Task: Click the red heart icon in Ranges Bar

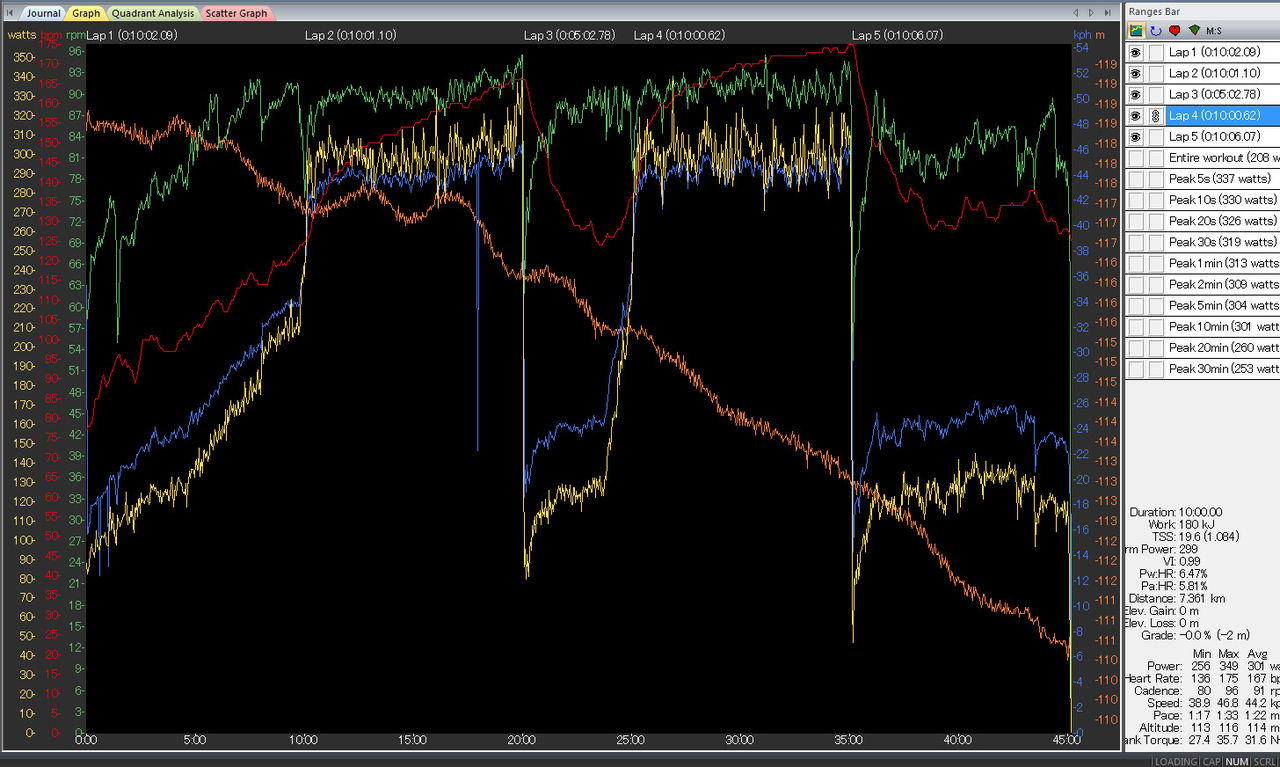Action: [x=1175, y=31]
